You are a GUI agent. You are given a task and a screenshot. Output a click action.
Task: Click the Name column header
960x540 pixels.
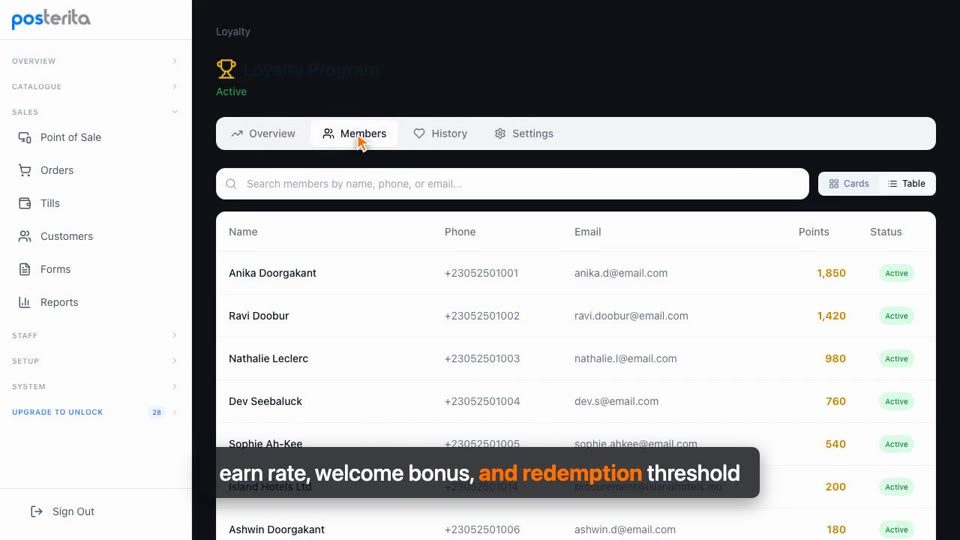tap(243, 232)
